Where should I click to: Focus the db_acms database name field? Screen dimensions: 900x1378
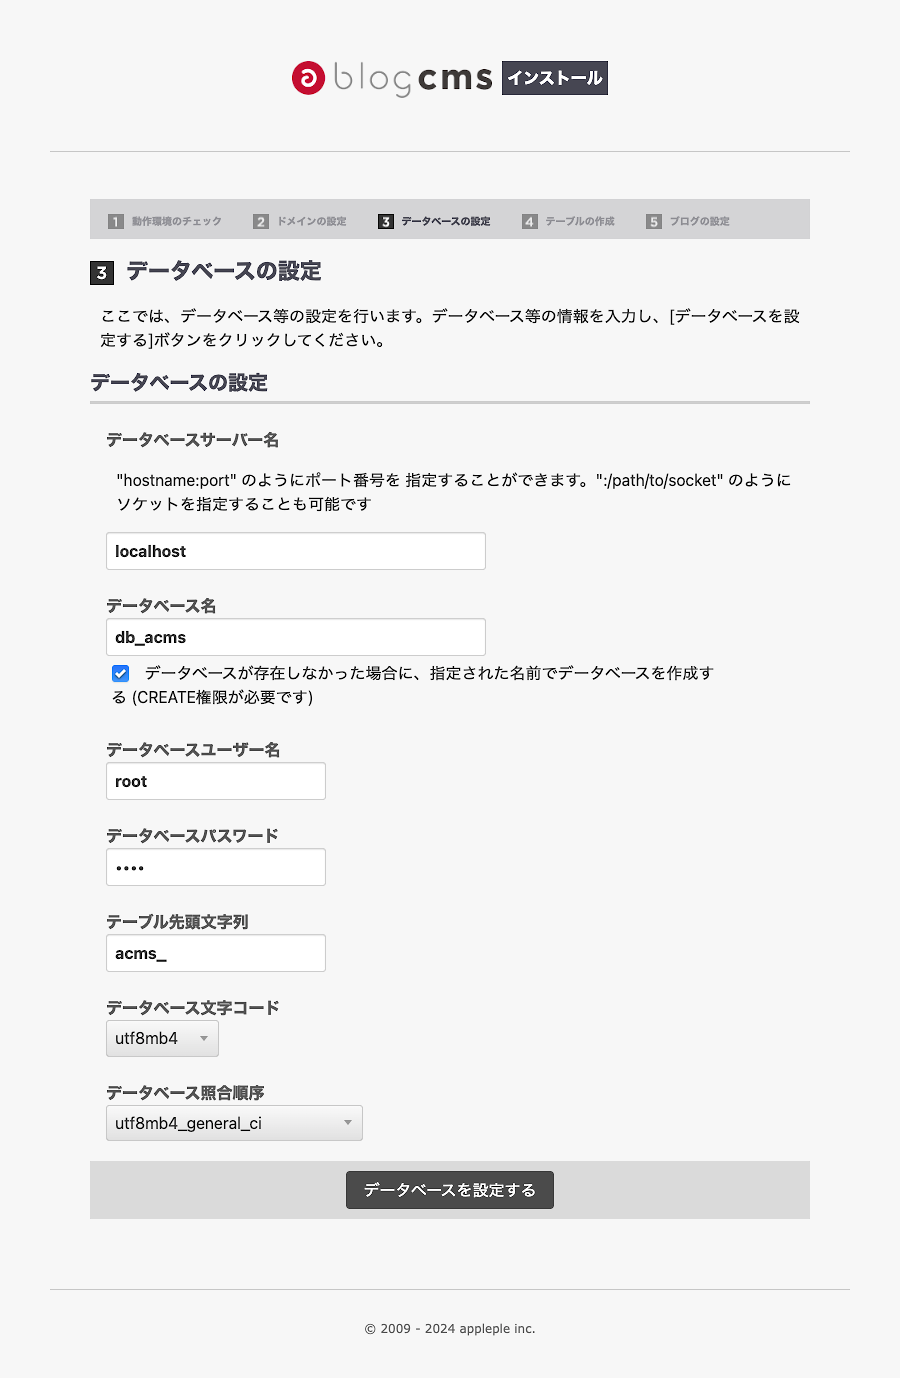click(296, 637)
